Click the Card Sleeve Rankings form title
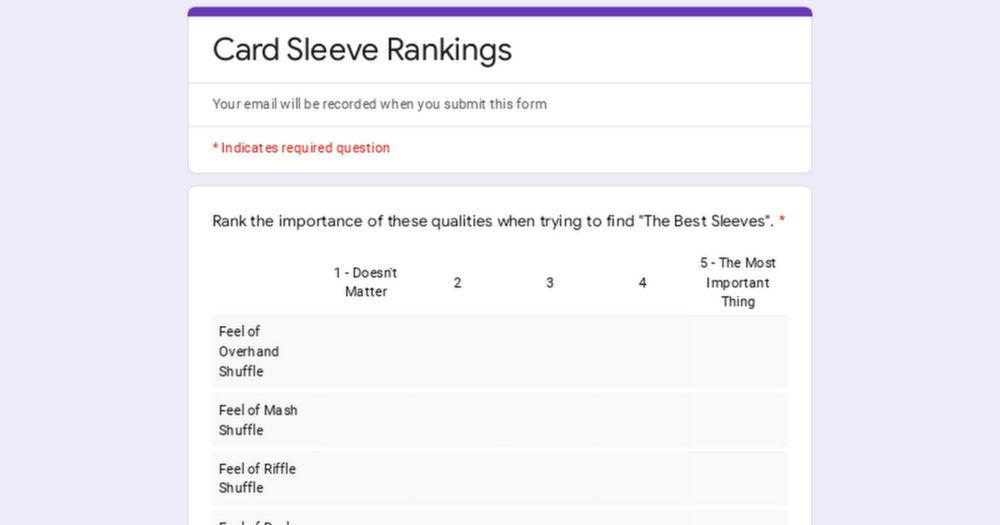Viewport: 1000px width, 525px height. point(362,50)
